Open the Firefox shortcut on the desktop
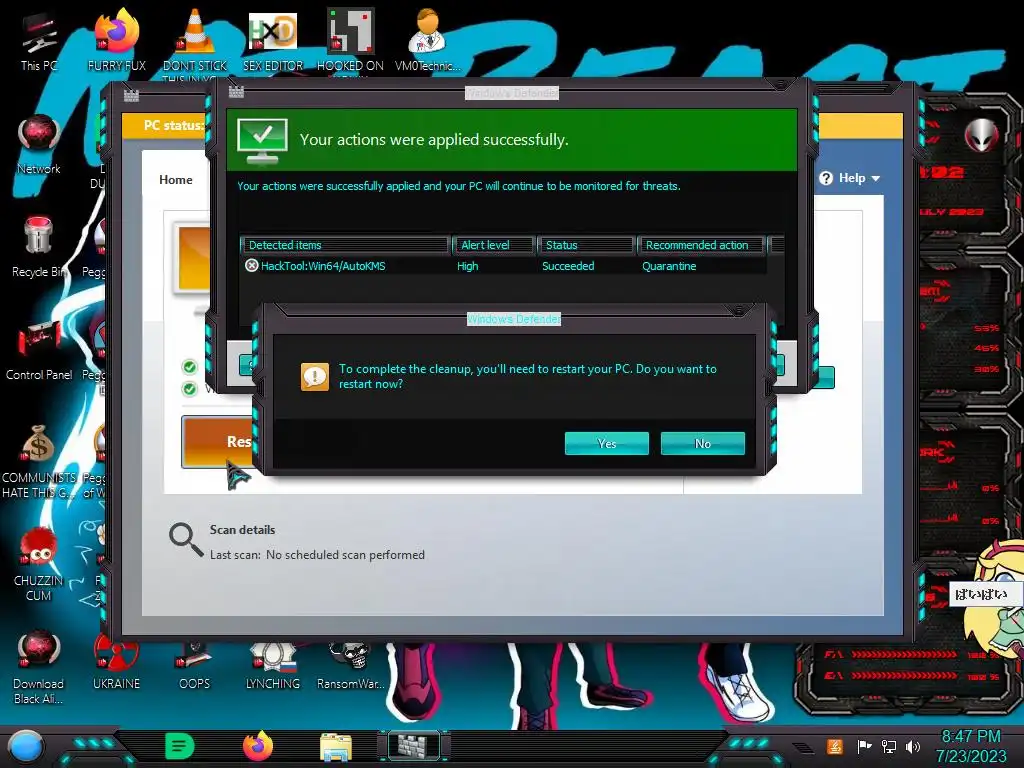This screenshot has width=1024, height=768. pyautogui.click(x=117, y=41)
